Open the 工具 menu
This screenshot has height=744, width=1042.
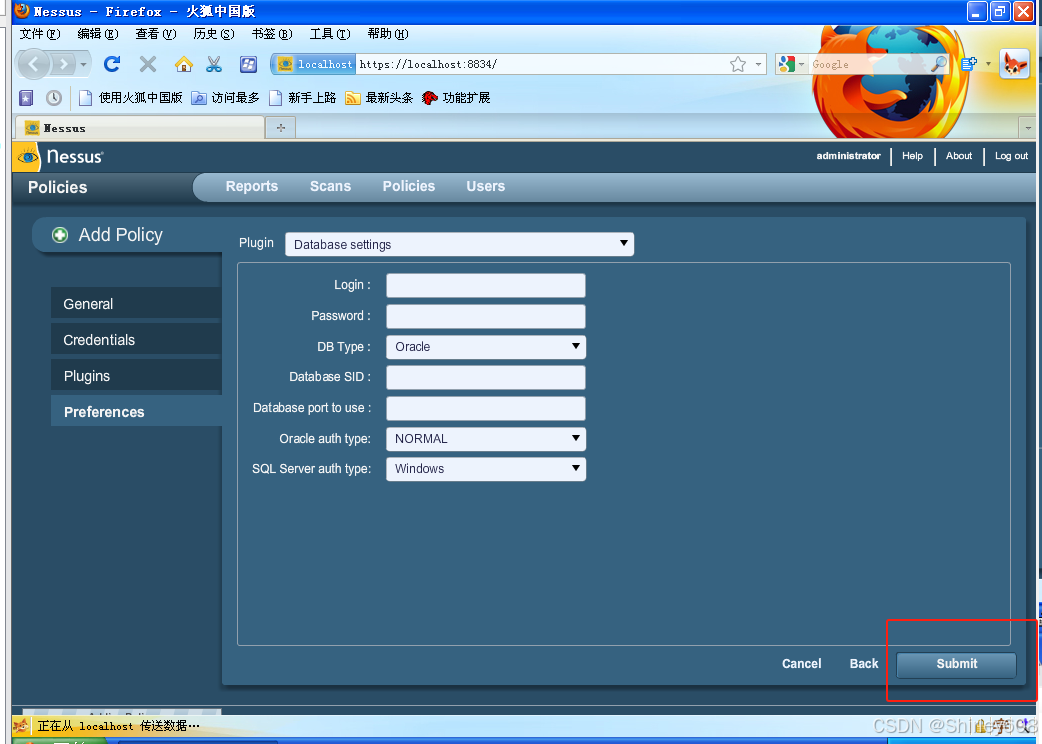(330, 34)
